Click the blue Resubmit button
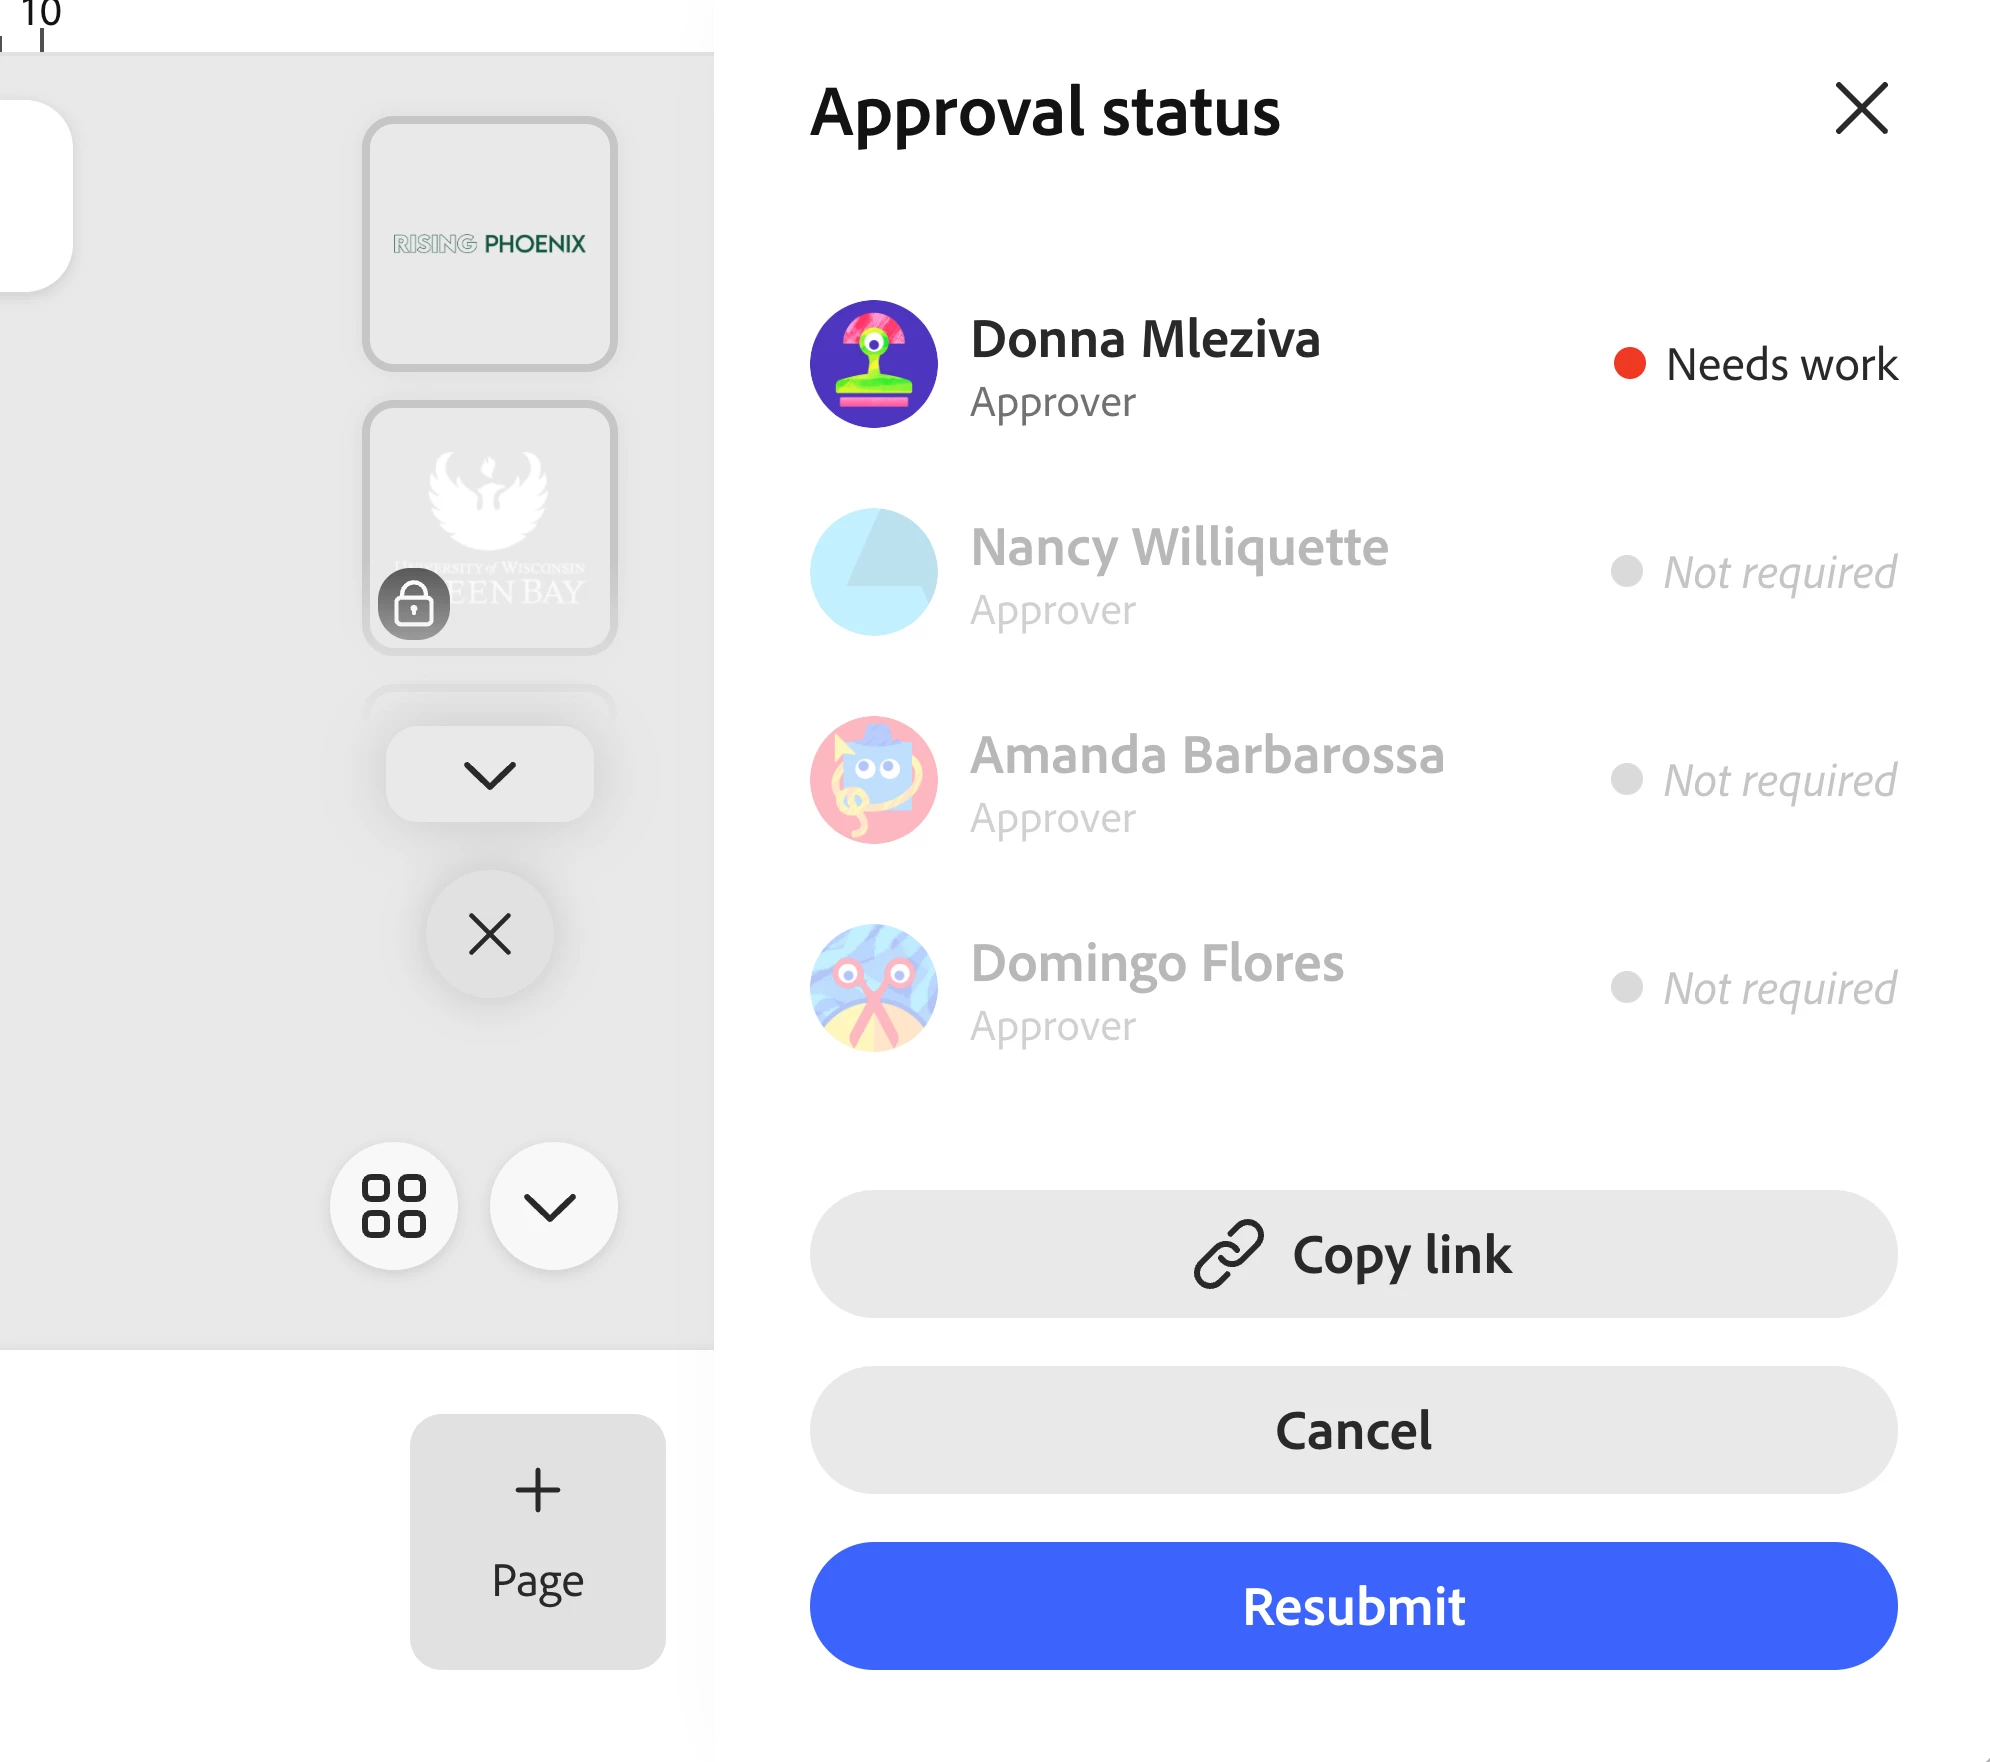Image resolution: width=1990 pixels, height=1762 pixels. click(1354, 1606)
